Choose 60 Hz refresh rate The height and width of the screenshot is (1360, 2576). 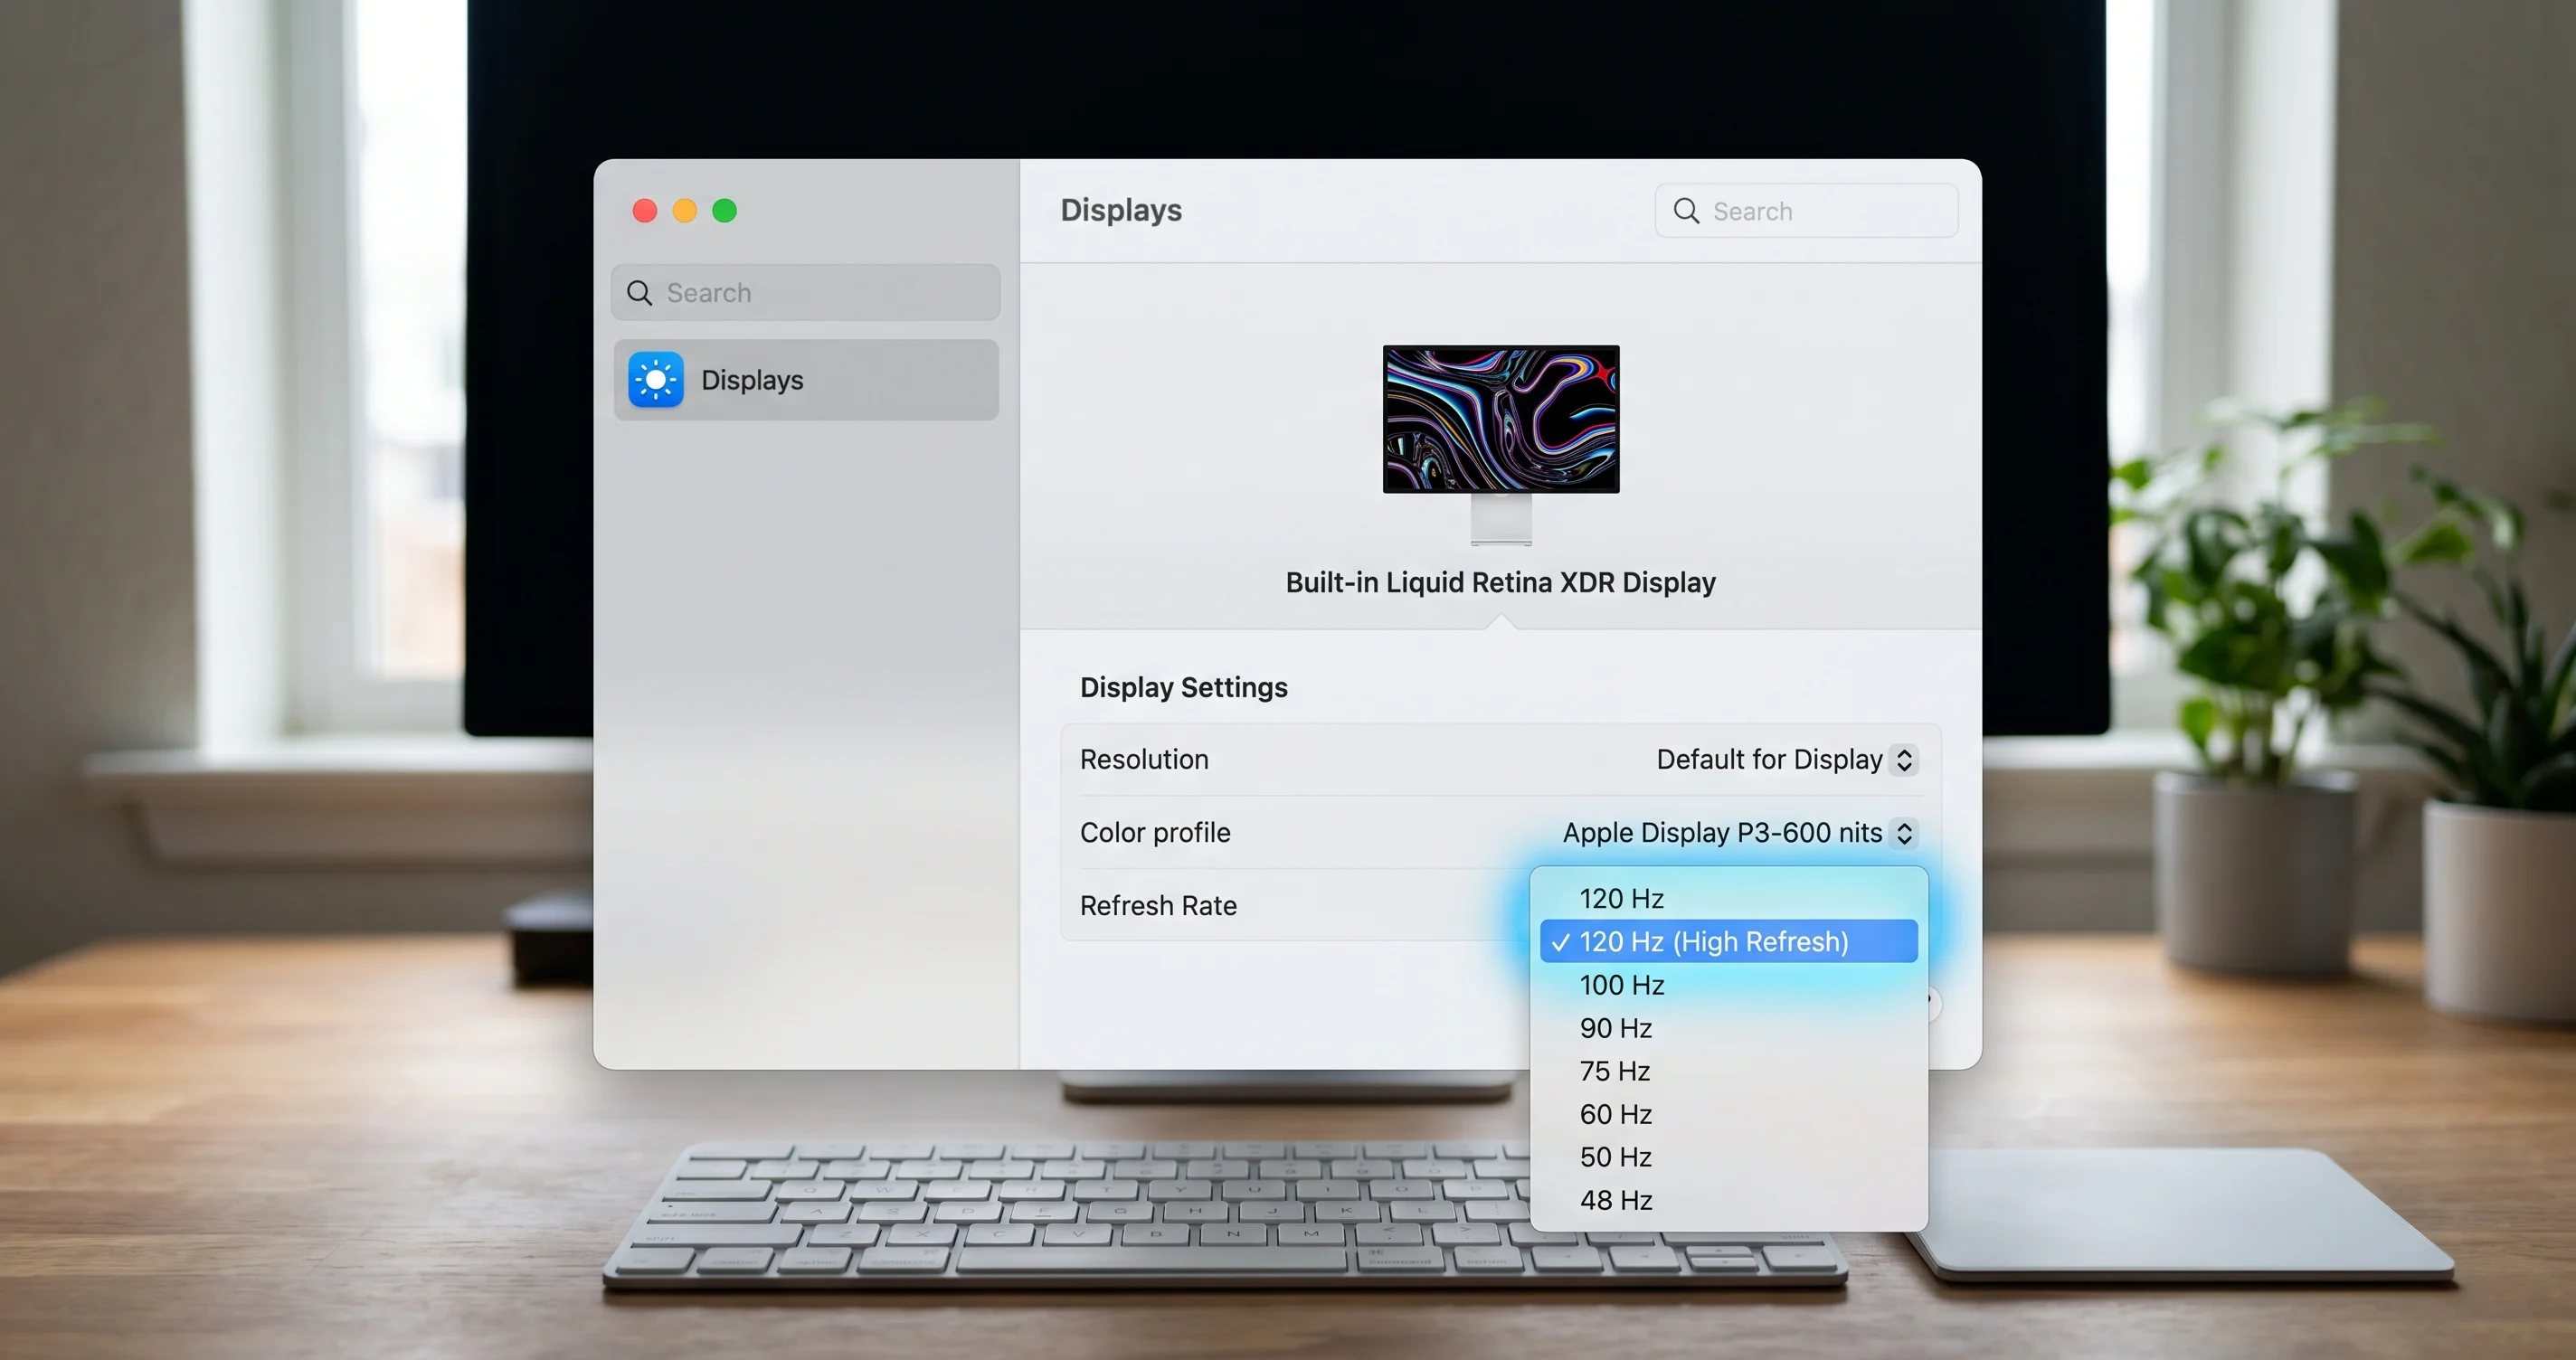(x=1728, y=1114)
